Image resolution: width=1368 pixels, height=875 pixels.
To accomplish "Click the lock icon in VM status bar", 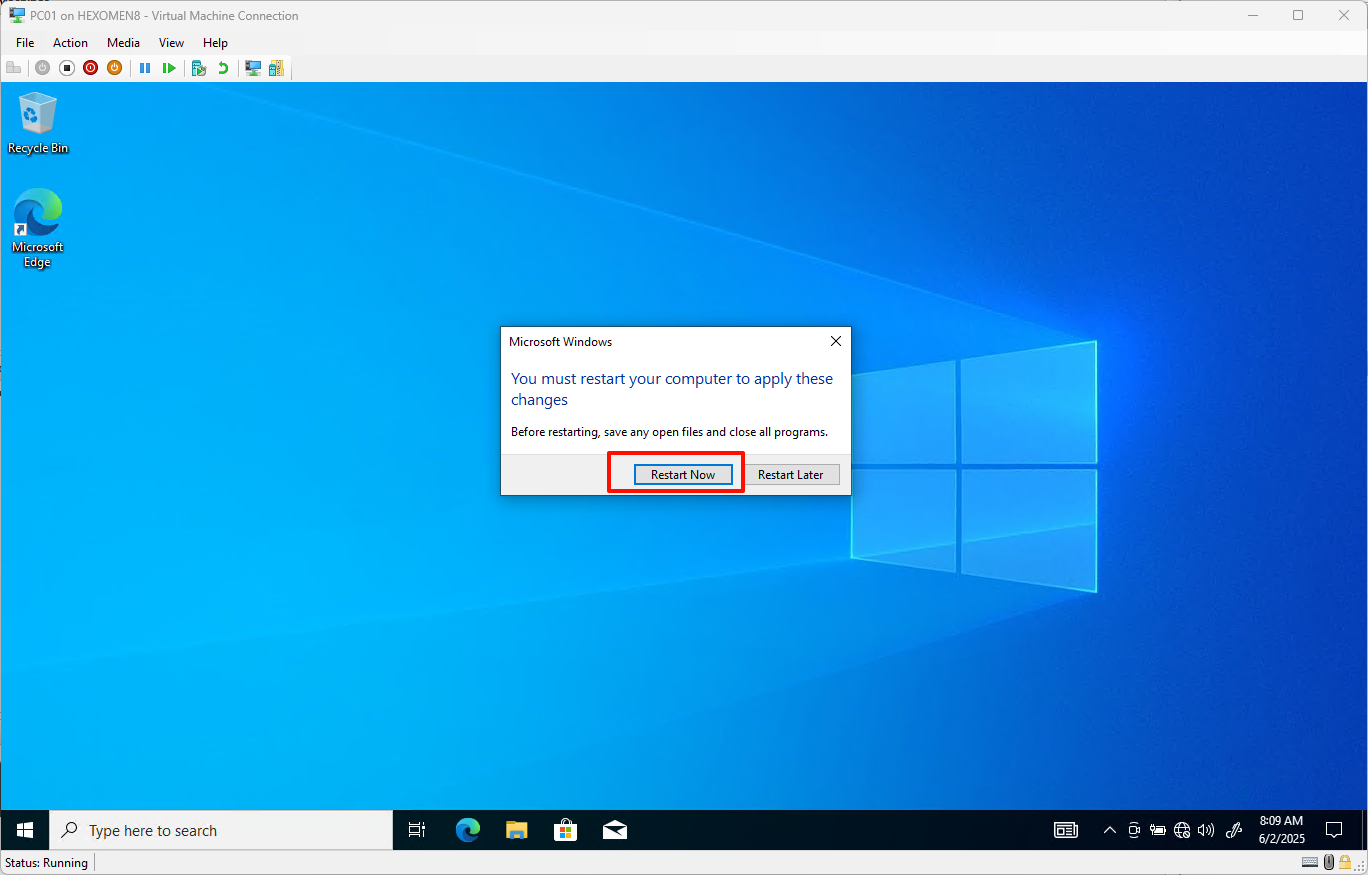I will click(x=1345, y=862).
